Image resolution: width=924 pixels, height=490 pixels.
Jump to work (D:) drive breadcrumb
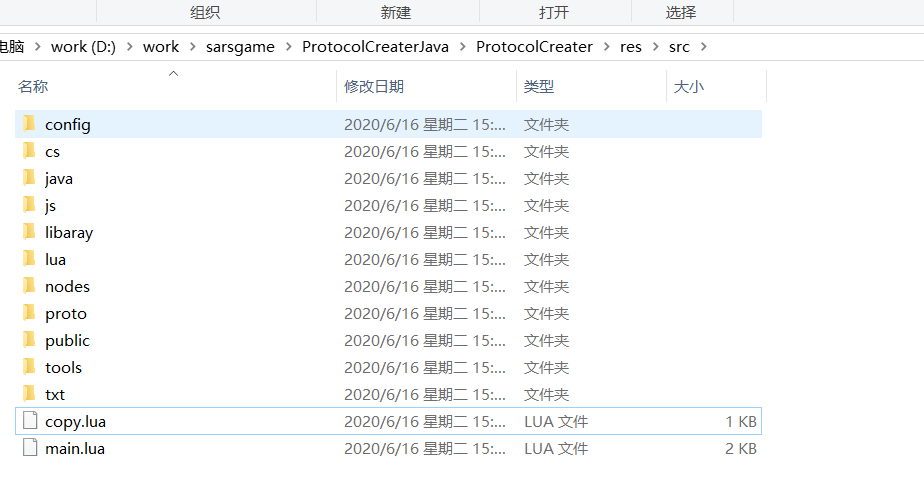tap(83, 47)
